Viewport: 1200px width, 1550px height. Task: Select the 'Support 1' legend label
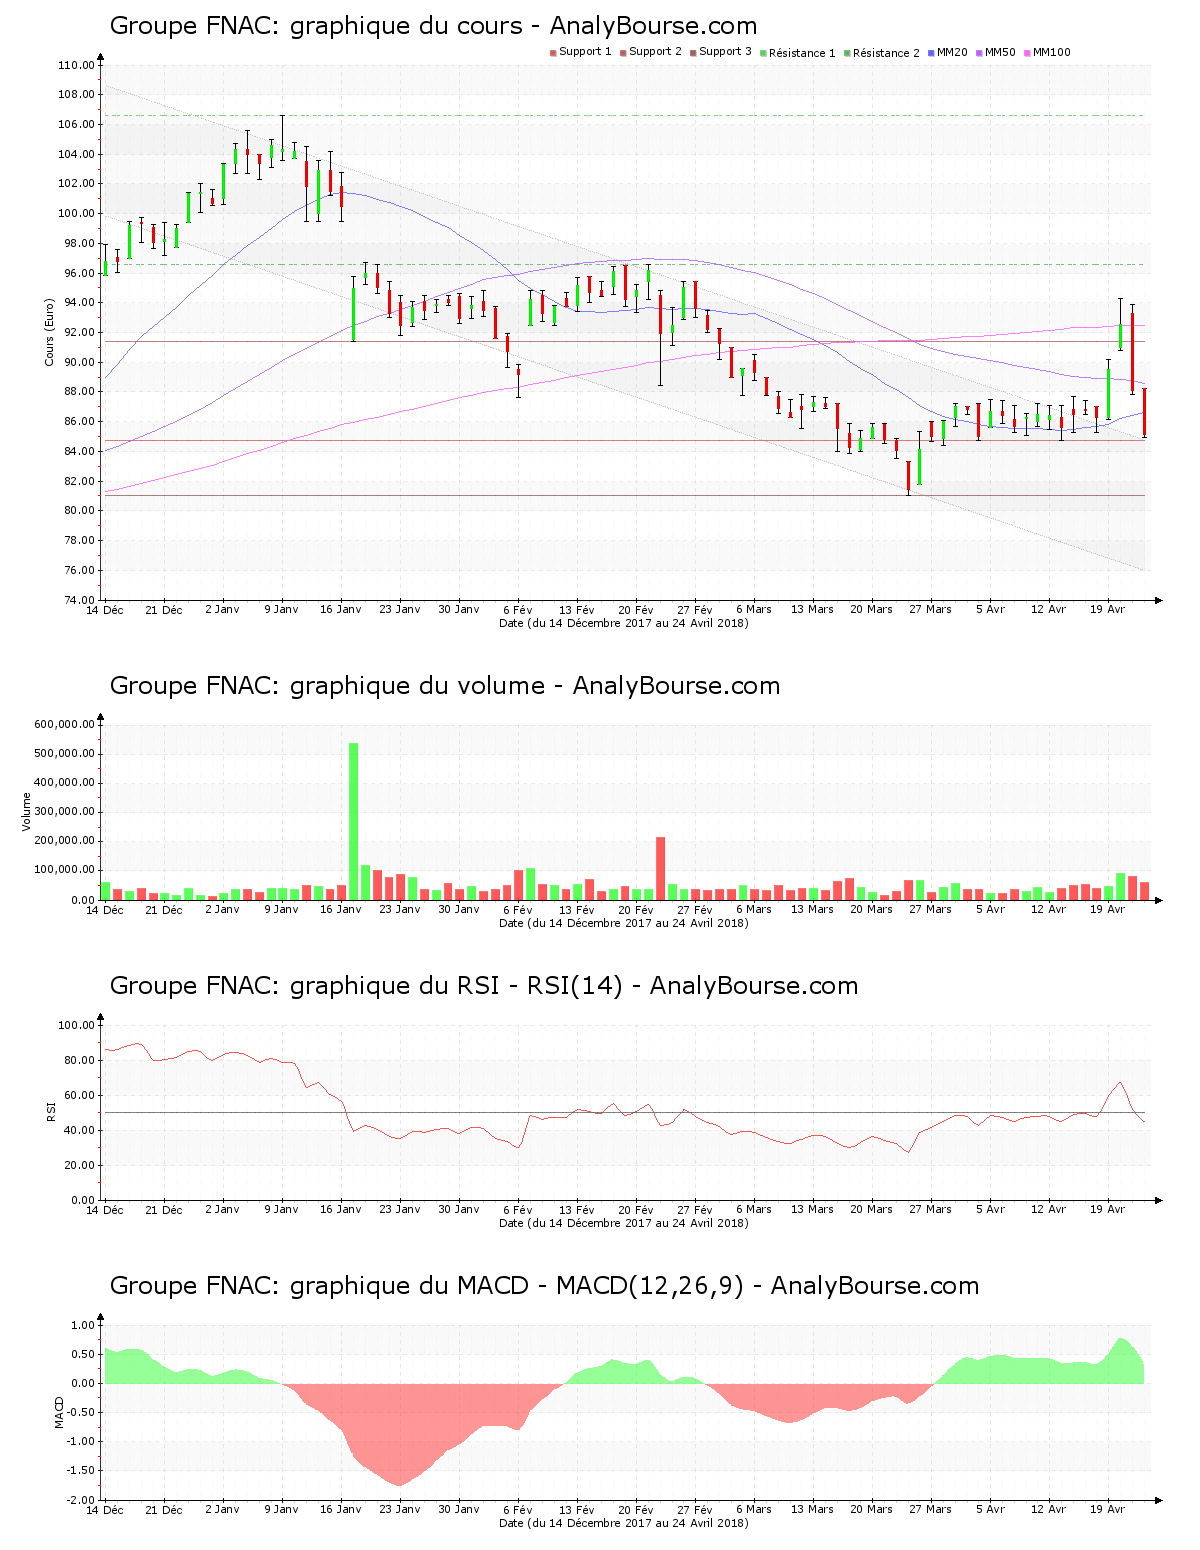point(585,52)
